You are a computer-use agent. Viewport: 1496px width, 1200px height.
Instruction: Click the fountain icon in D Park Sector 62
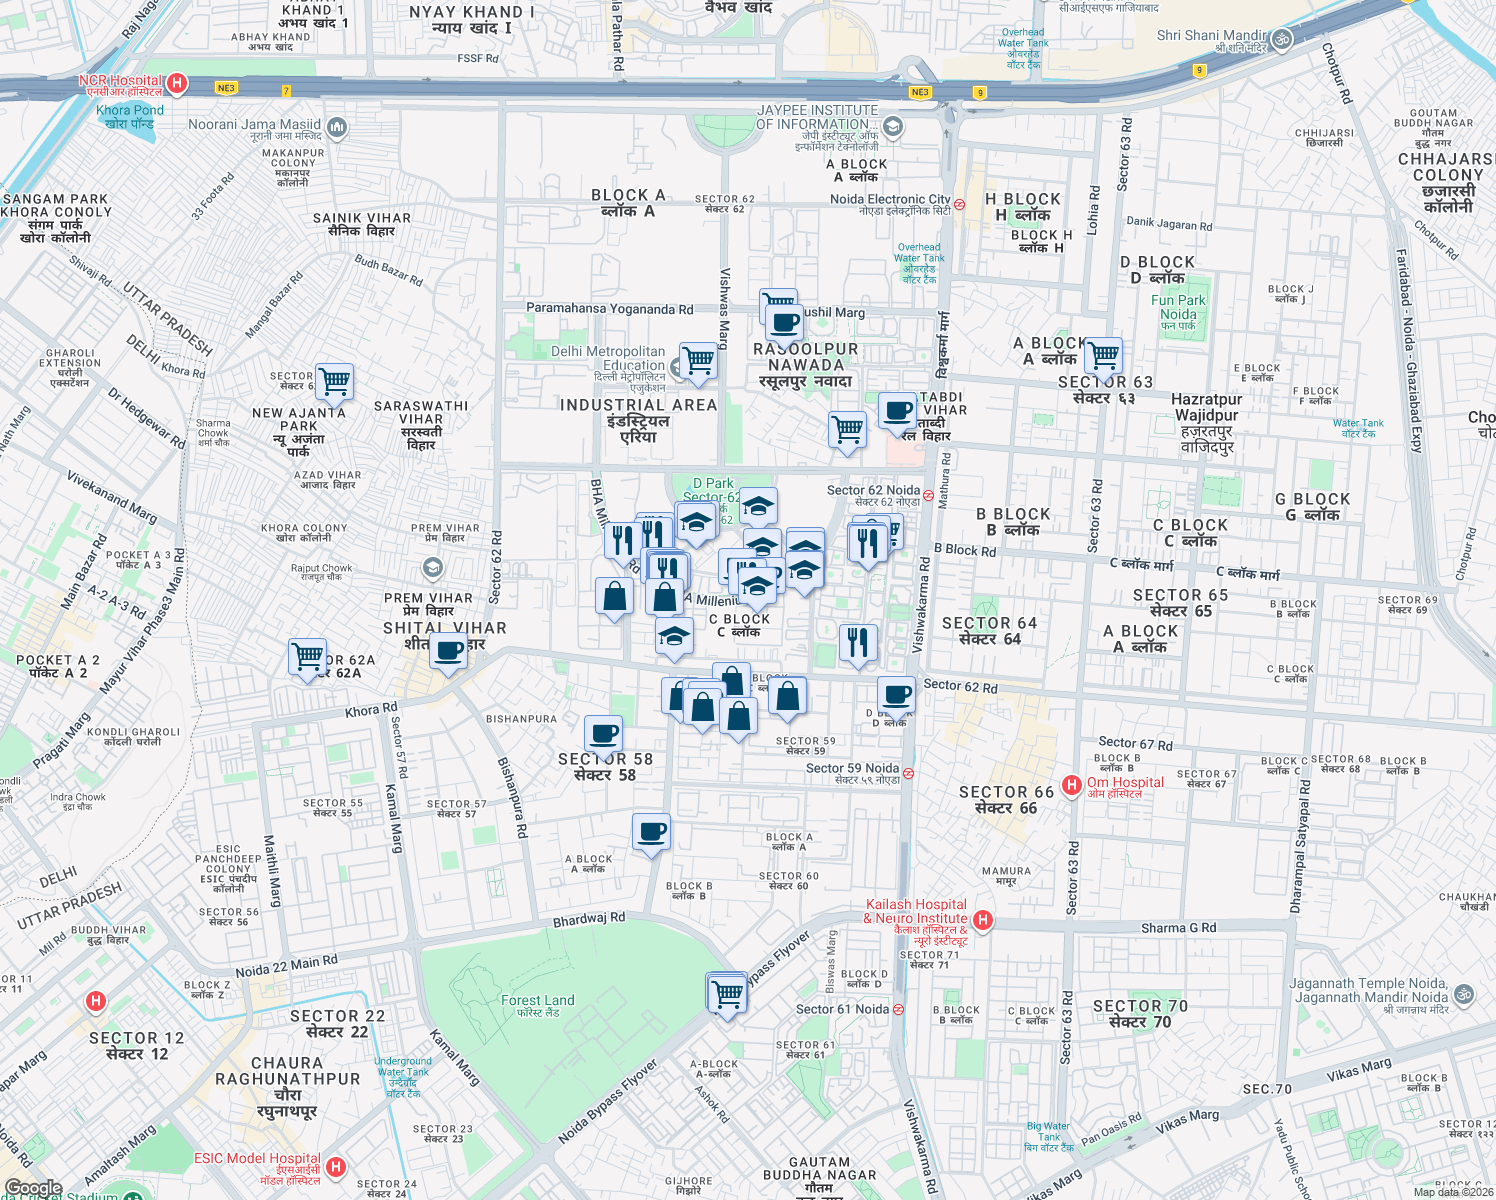[x=691, y=490]
